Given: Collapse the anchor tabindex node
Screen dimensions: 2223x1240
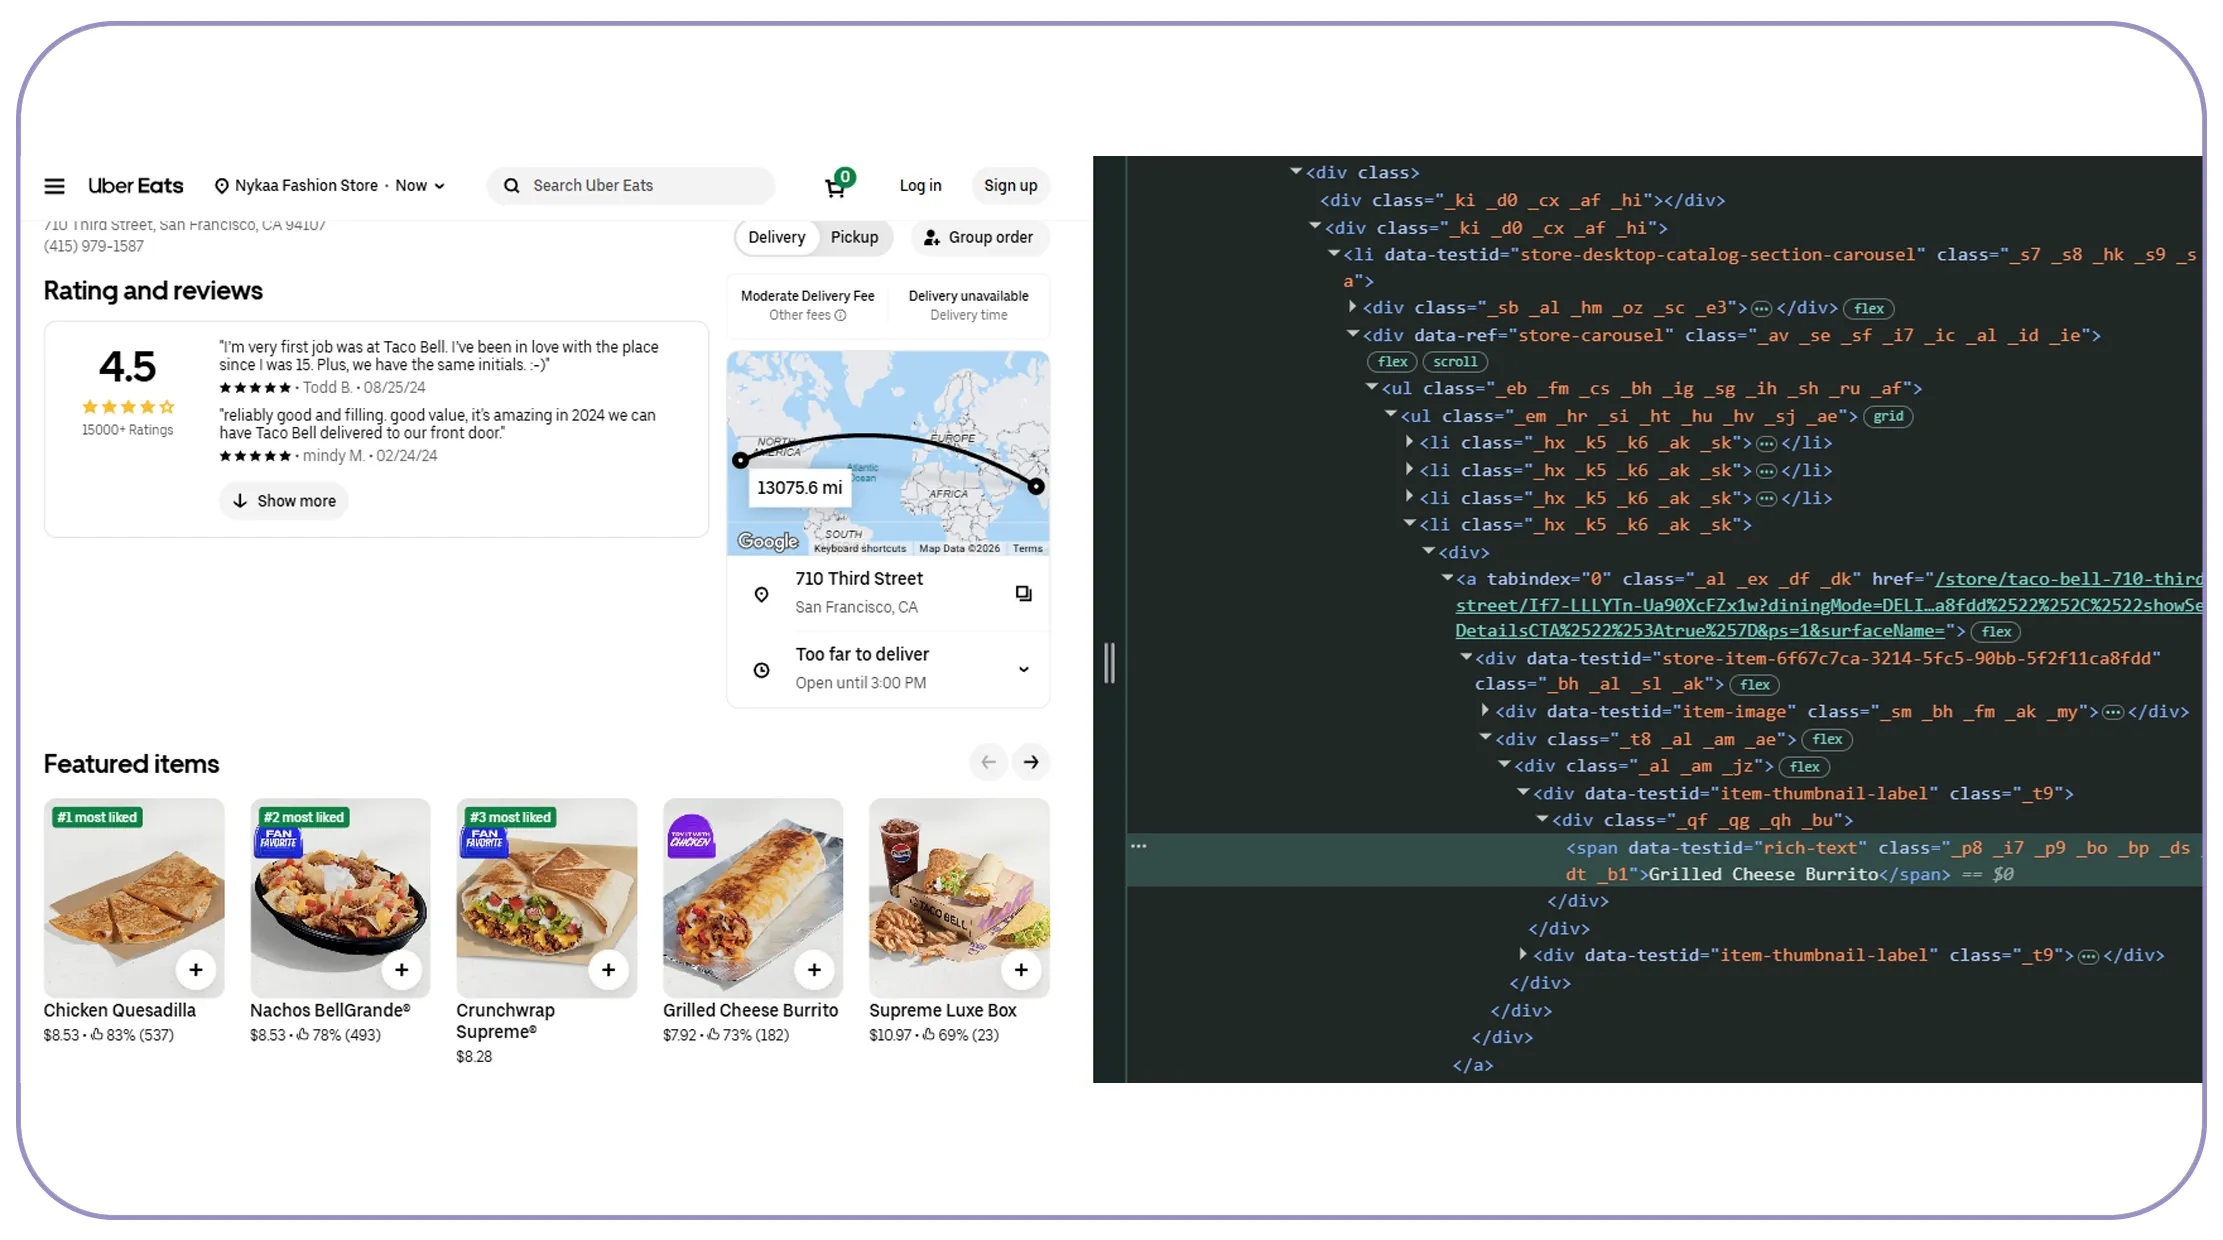Looking at the screenshot, I should (1447, 578).
